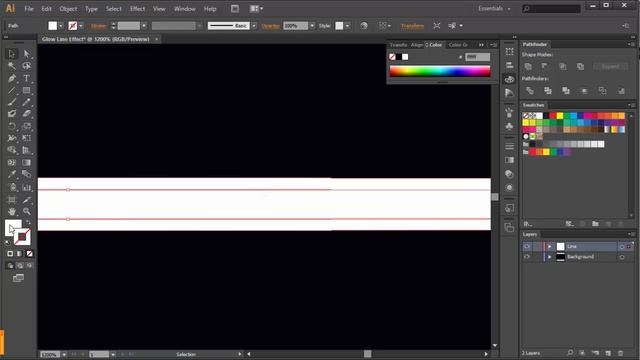This screenshot has width=640, height=360.
Task: Select the Paintbrush tool
Action: (11, 102)
